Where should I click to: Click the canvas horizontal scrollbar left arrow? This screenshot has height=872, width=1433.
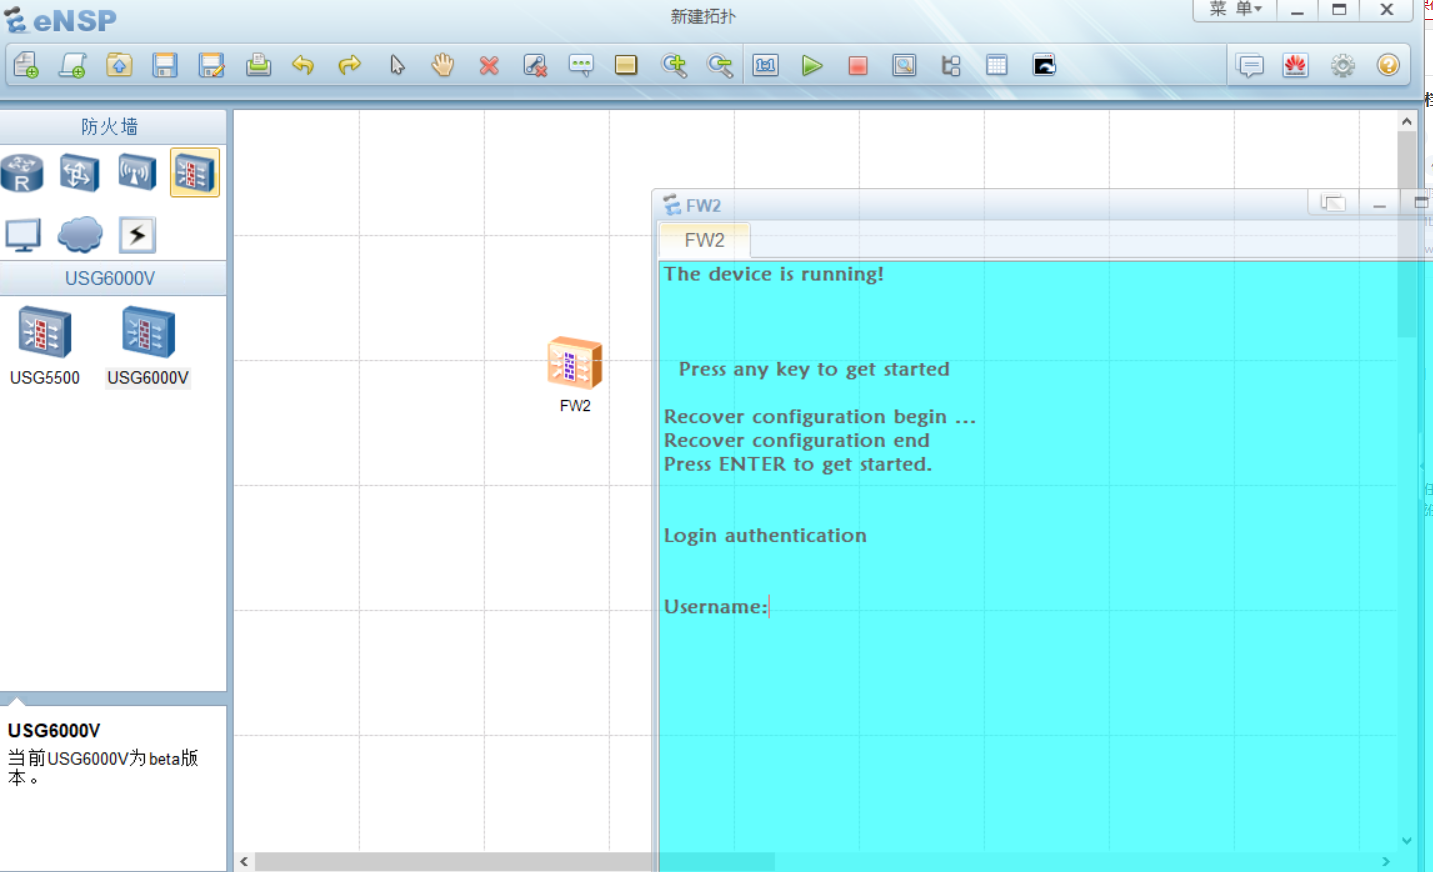pyautogui.click(x=244, y=861)
